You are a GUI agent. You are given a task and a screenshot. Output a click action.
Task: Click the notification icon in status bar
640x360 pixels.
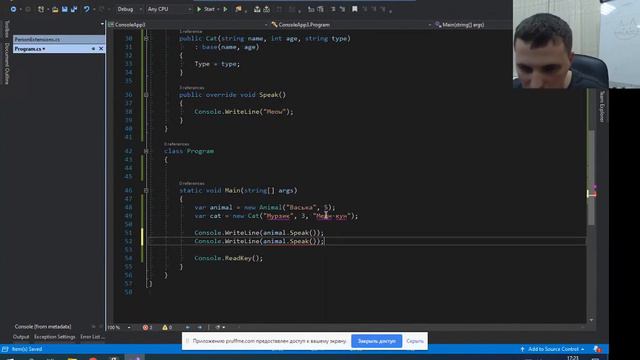pos(597,349)
